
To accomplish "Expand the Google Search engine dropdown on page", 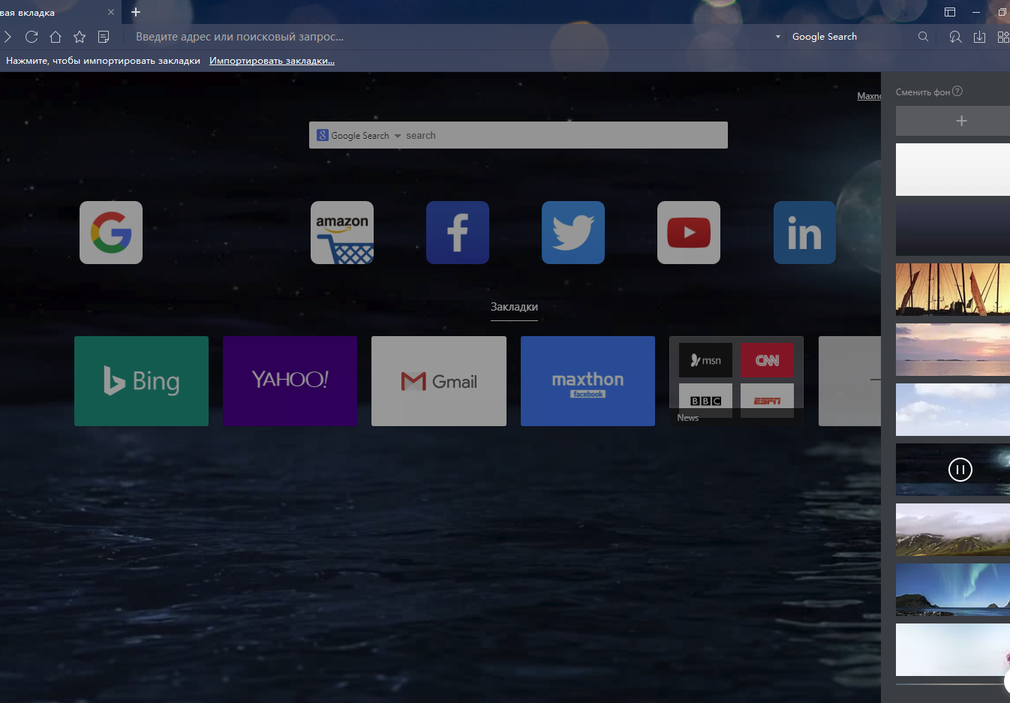I will coord(397,135).
